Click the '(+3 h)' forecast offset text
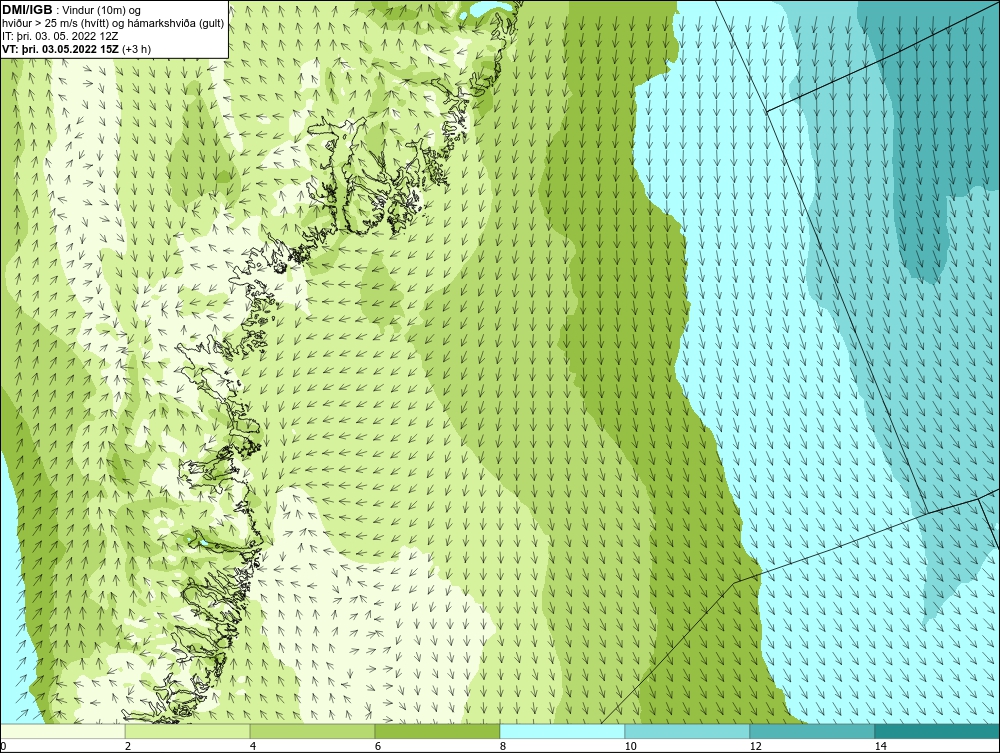1000x753 pixels. (136, 49)
